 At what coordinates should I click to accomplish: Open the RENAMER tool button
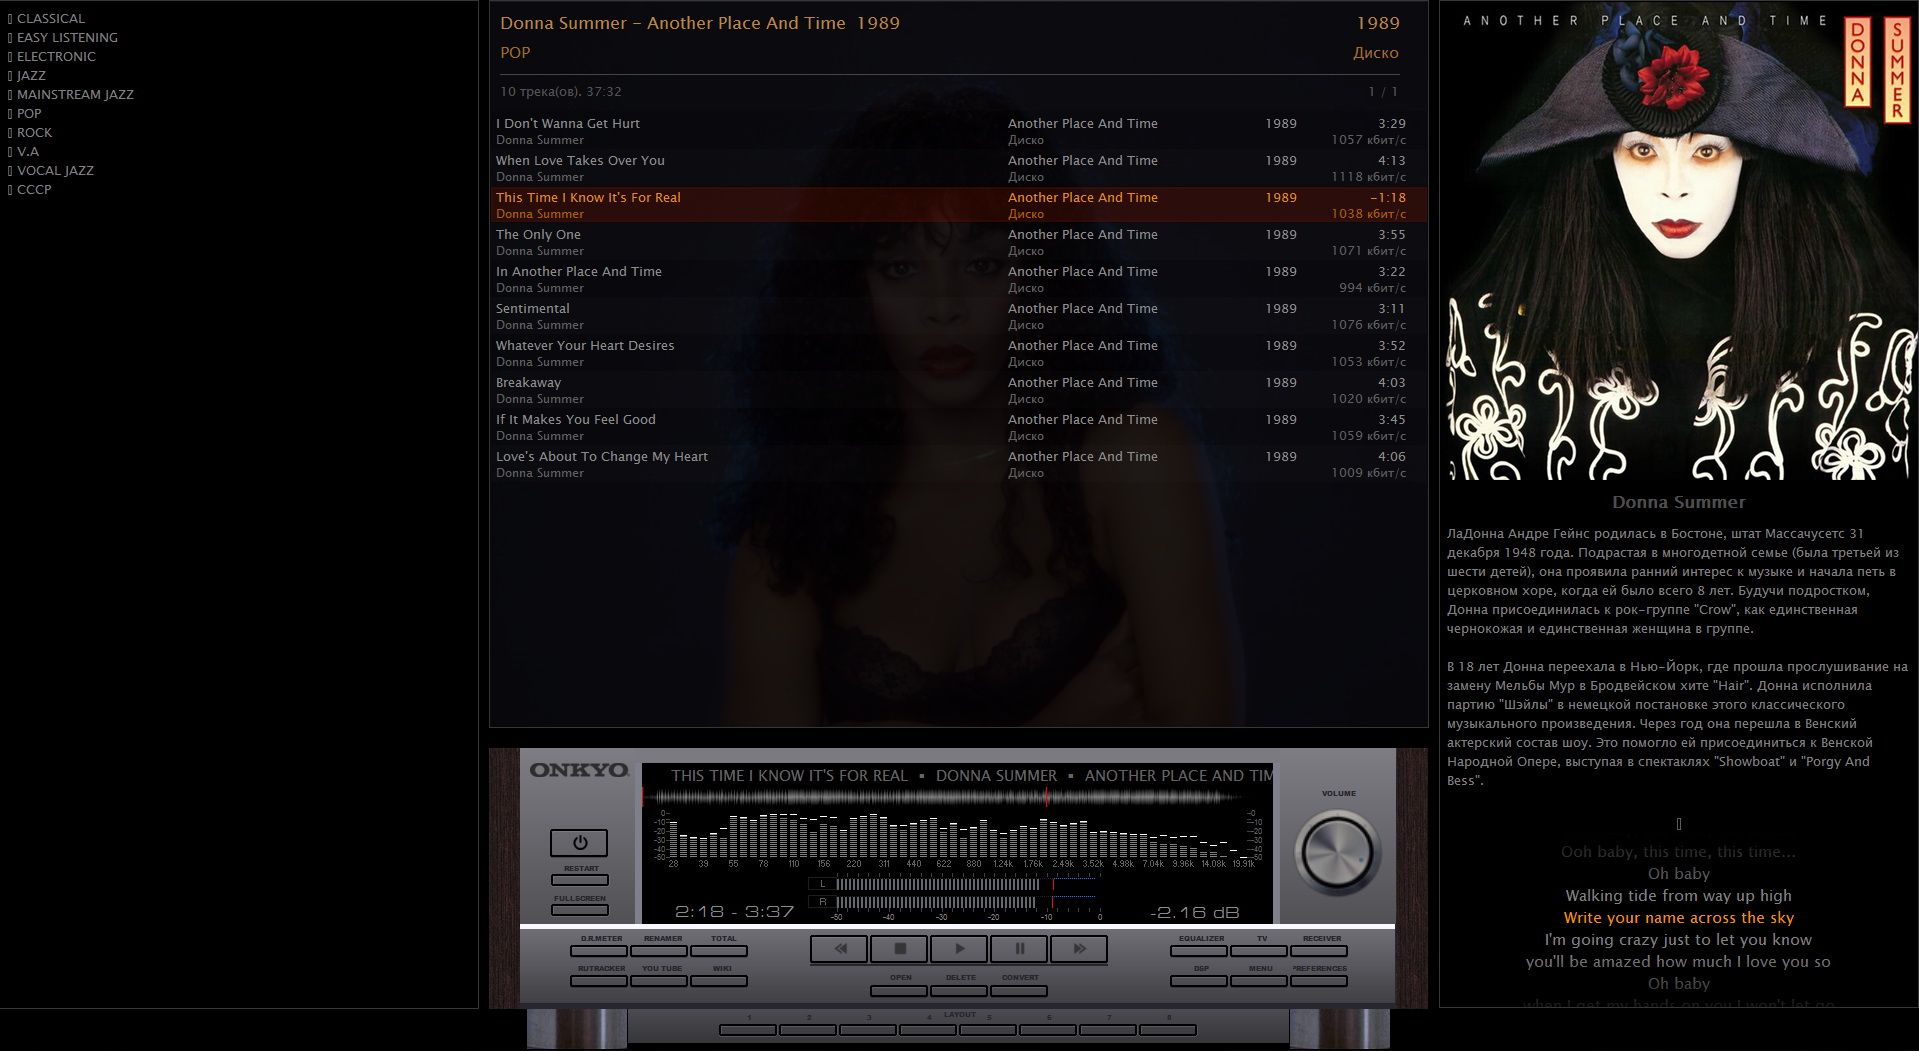[659, 951]
